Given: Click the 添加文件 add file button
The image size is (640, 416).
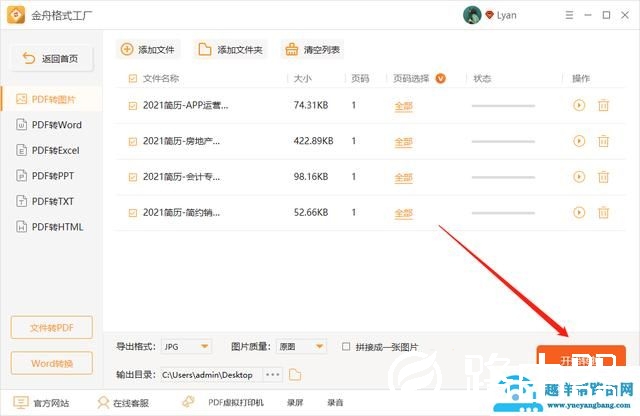Looking at the screenshot, I should (x=148, y=50).
